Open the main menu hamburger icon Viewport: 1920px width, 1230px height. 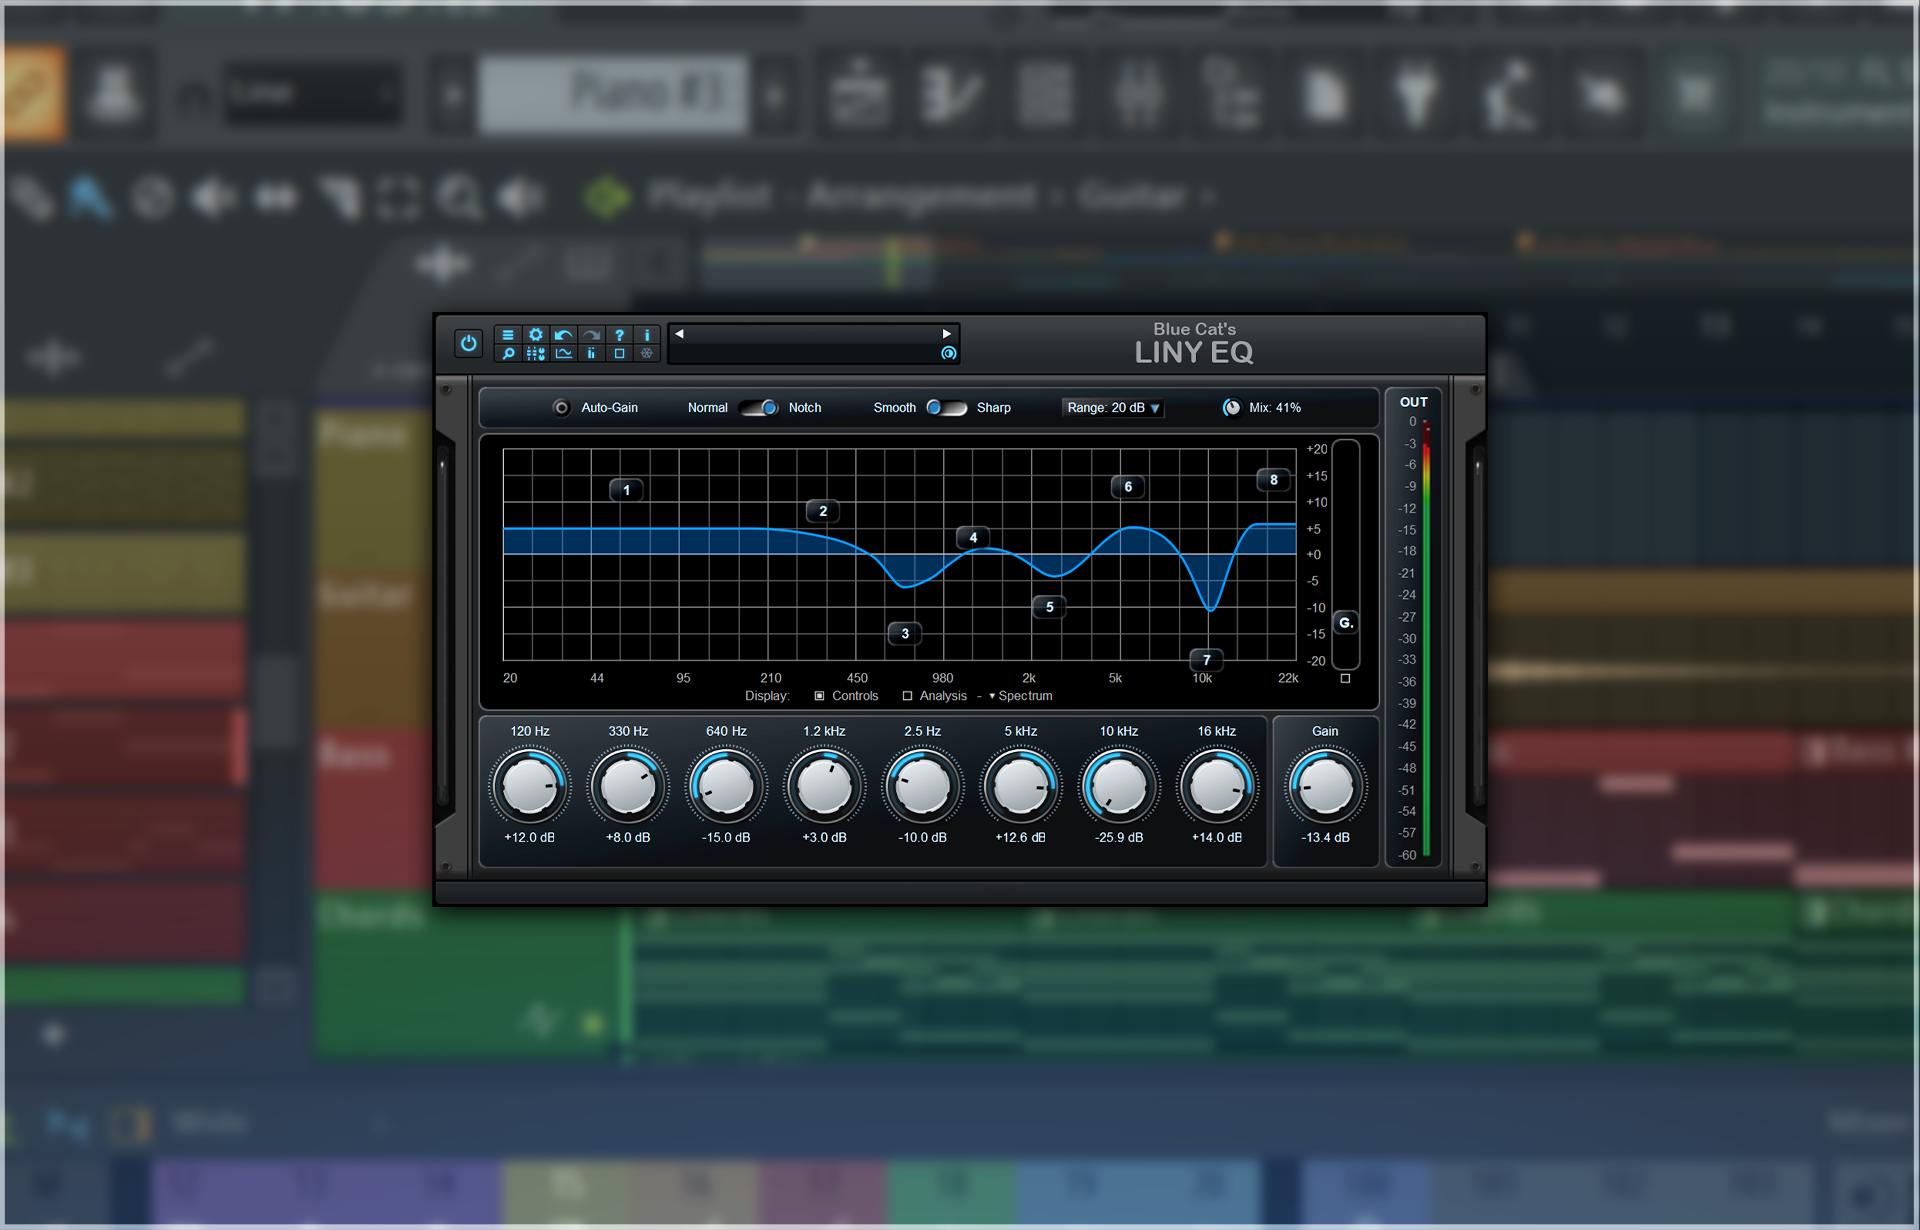pyautogui.click(x=508, y=335)
